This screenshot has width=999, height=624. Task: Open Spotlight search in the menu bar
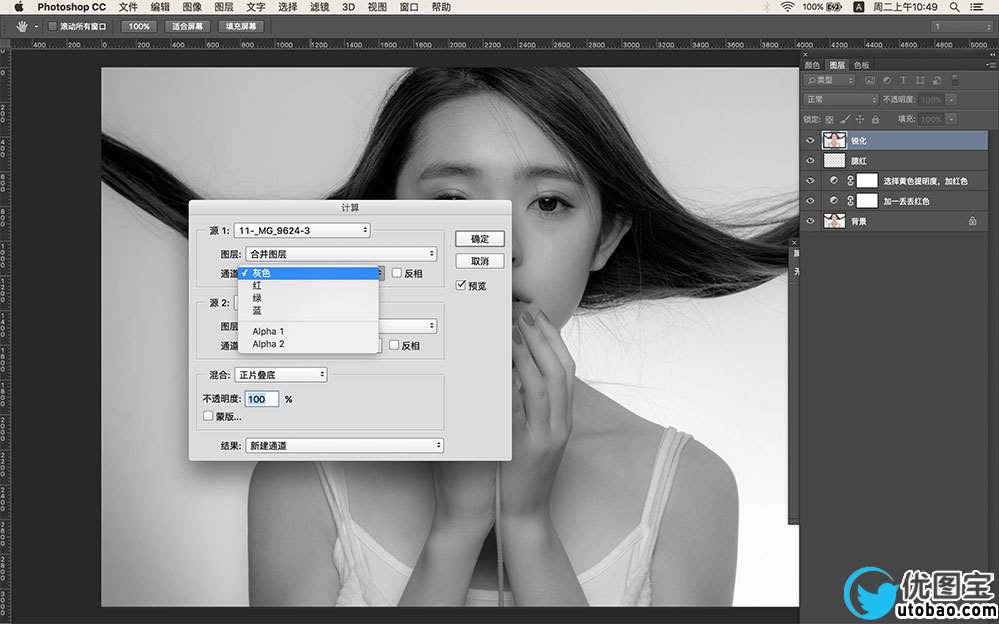(x=954, y=7)
